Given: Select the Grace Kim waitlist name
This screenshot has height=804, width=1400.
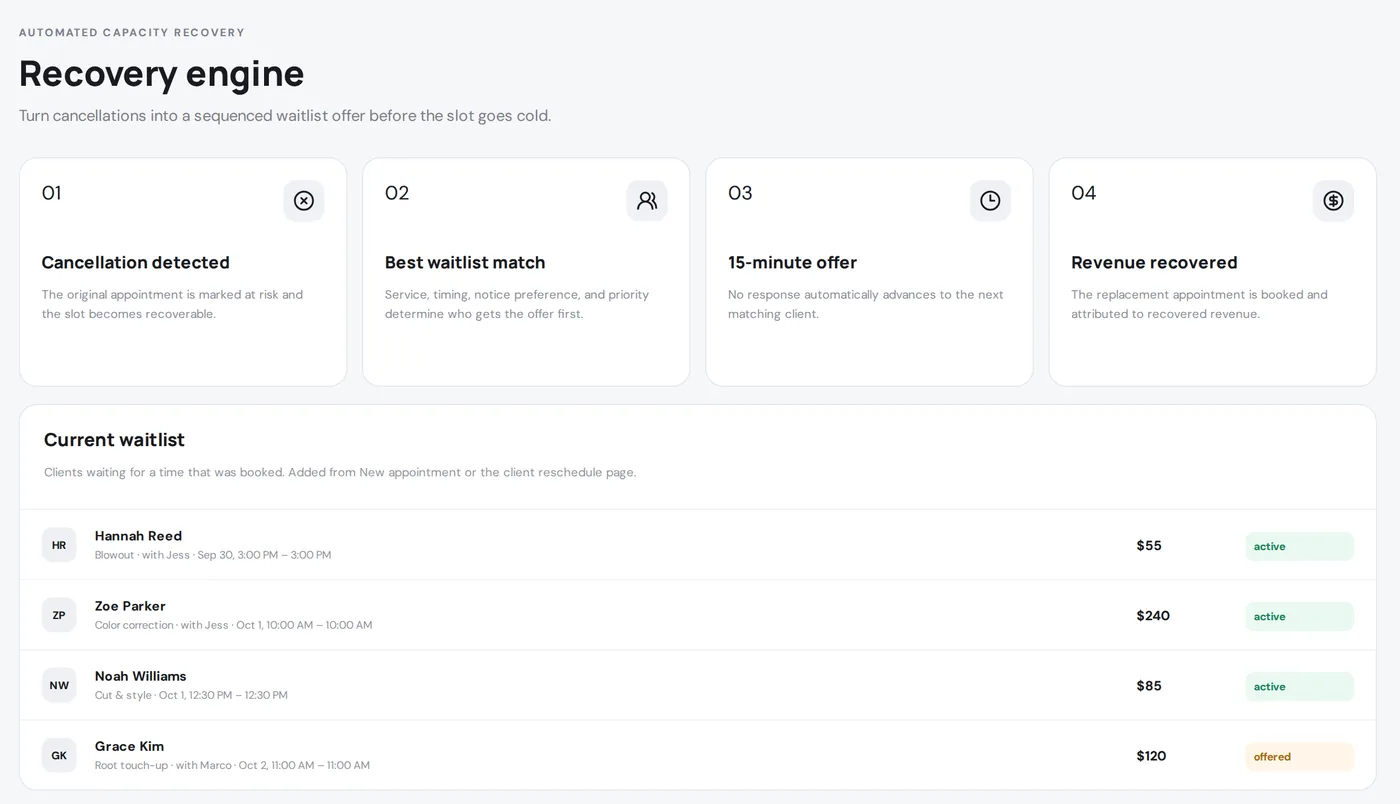Looking at the screenshot, I should click(x=129, y=746).
